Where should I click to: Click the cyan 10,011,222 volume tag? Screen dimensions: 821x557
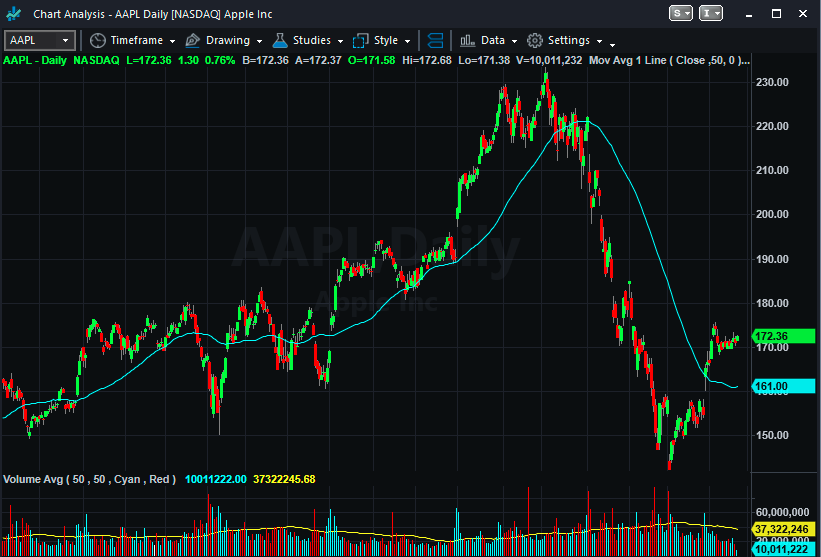[x=784, y=549]
